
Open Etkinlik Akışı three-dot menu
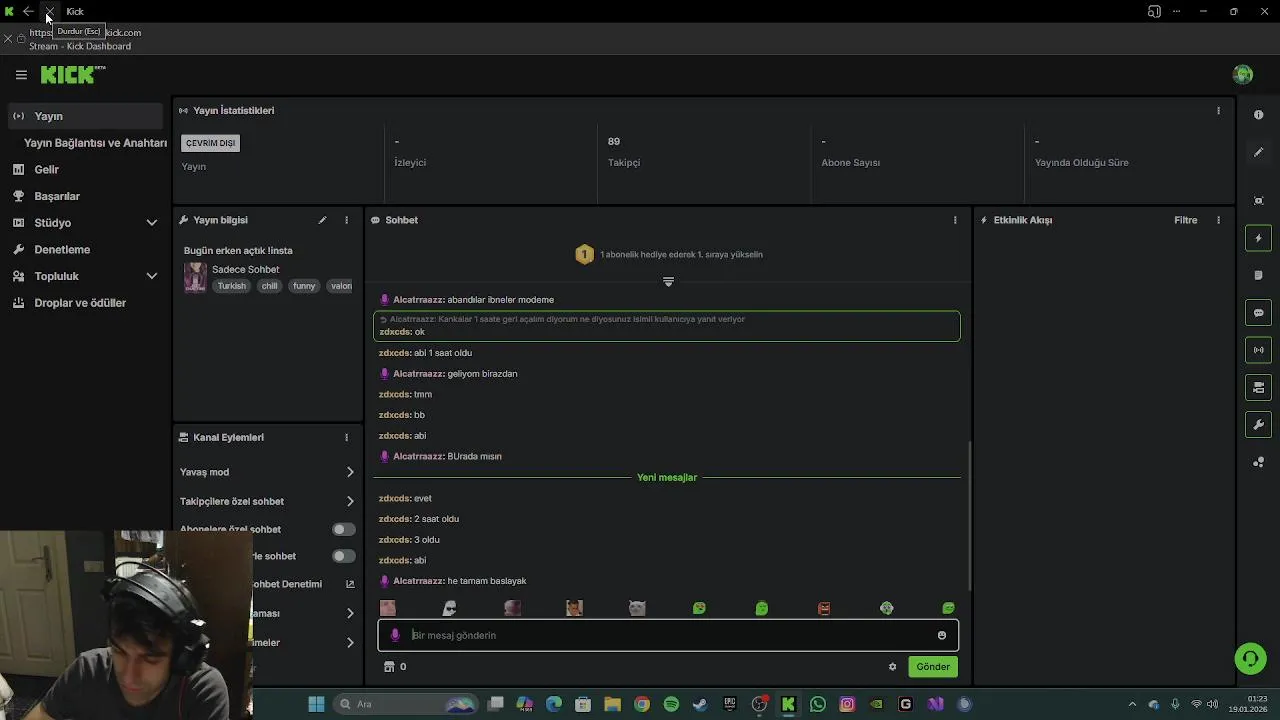coord(1218,220)
